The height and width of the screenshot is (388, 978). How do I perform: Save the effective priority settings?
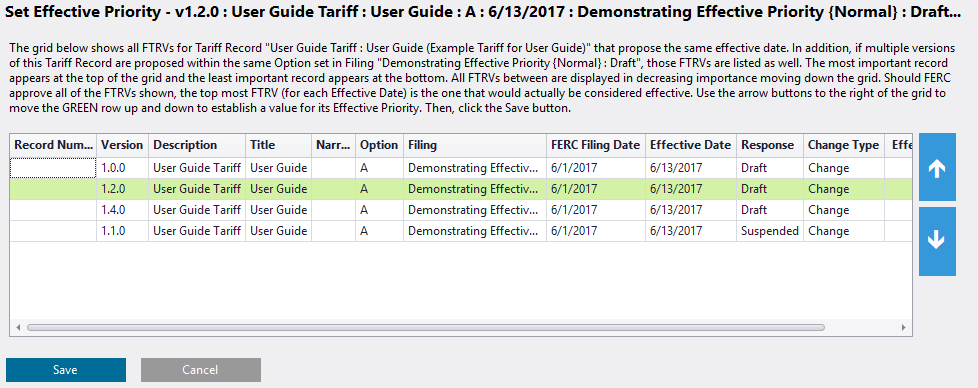click(65, 370)
